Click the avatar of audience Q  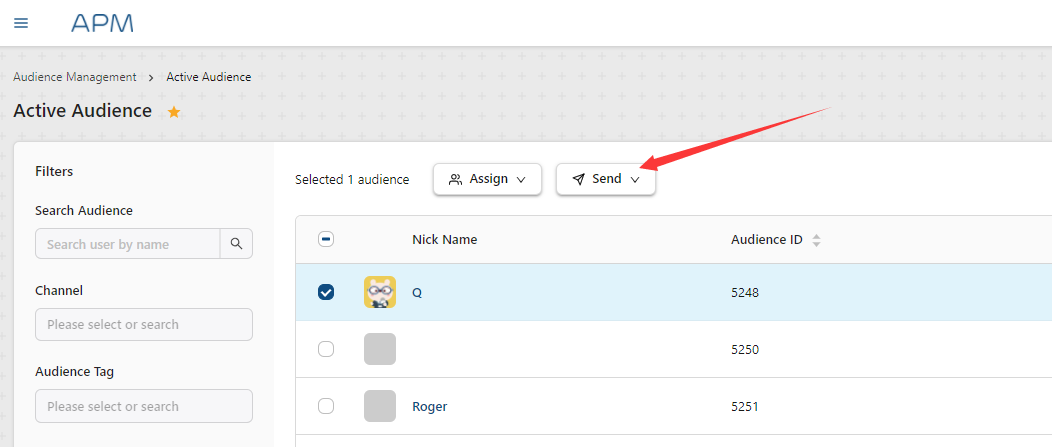pos(380,292)
